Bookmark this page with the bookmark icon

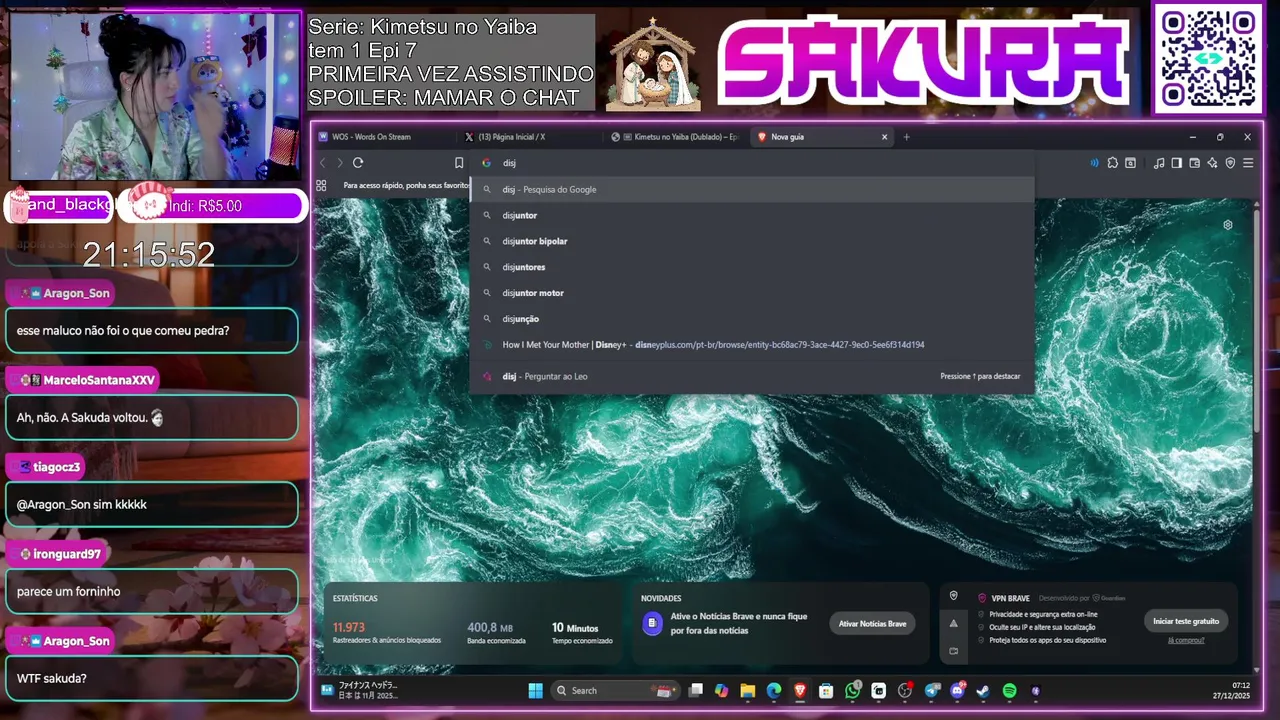tap(459, 163)
